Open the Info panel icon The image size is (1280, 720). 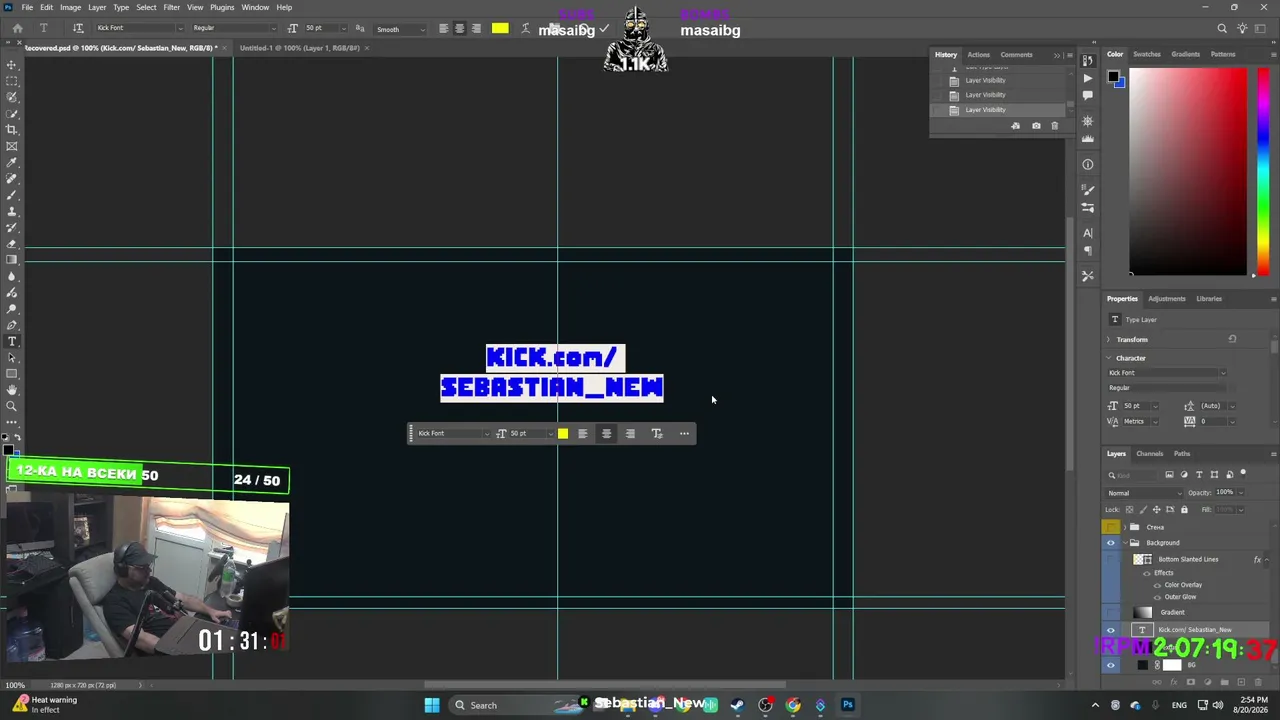point(1088,165)
